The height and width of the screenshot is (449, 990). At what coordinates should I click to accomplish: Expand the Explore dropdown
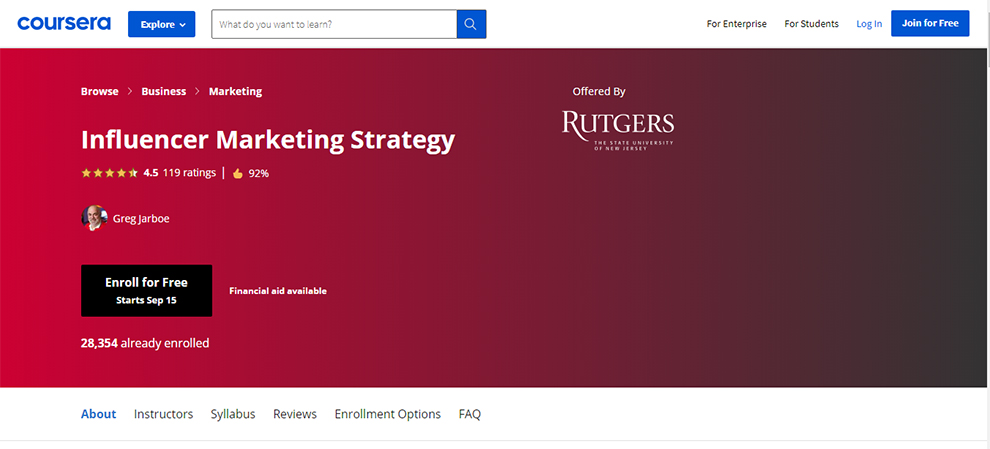click(x=162, y=24)
